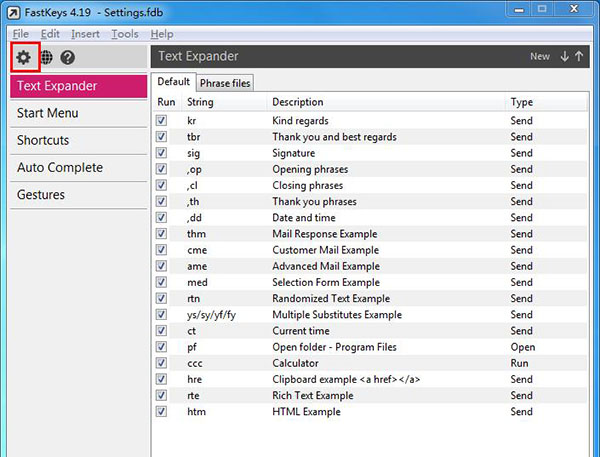Uncheck the 'kr' Kind regards checkbox

tap(162, 121)
